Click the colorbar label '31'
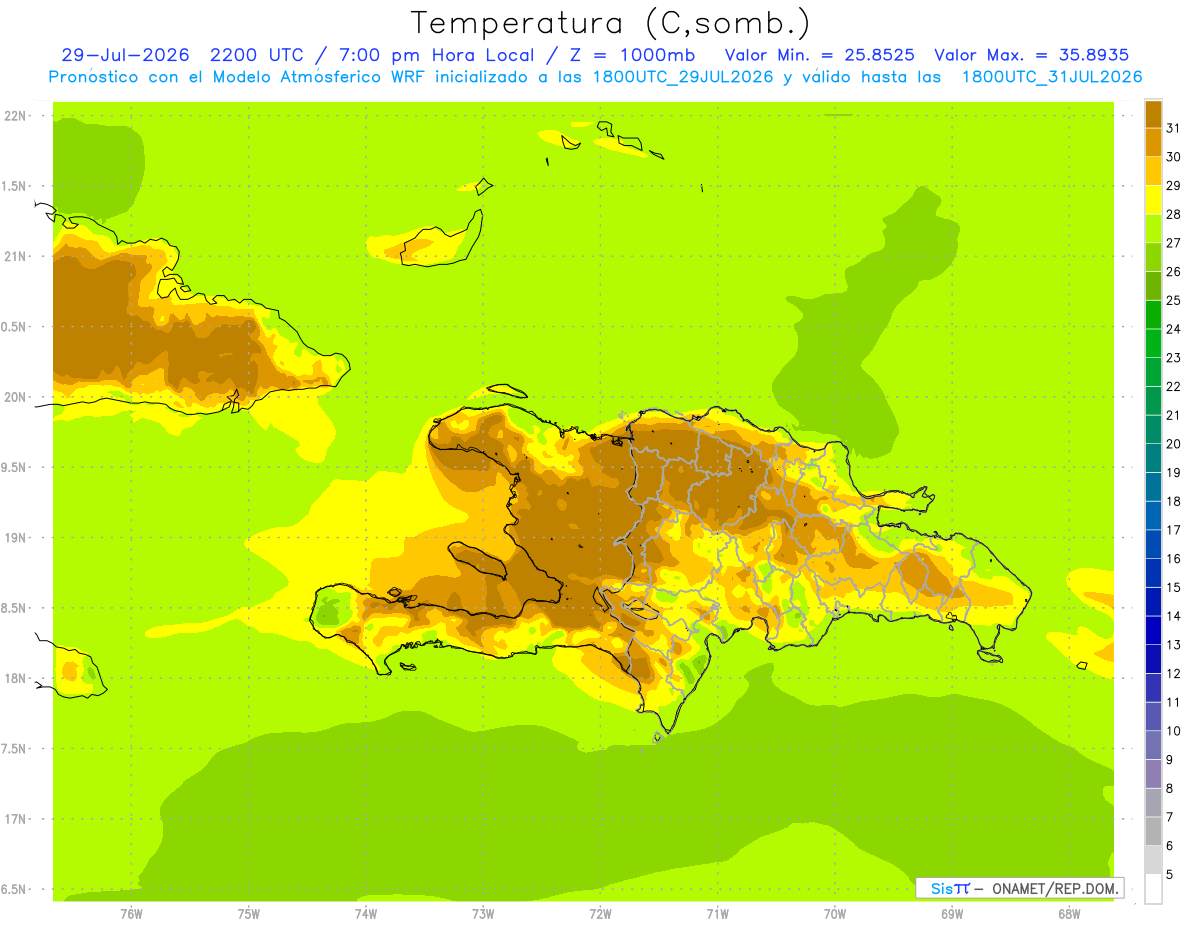This screenshot has height=927, width=1200. [1174, 128]
